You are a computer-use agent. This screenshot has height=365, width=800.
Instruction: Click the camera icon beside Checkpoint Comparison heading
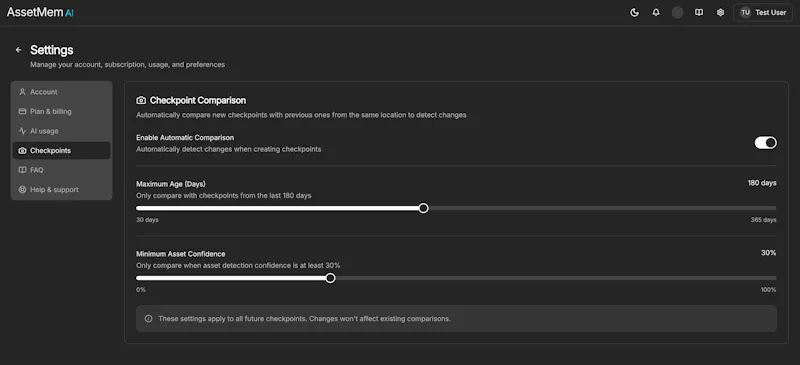[141, 101]
